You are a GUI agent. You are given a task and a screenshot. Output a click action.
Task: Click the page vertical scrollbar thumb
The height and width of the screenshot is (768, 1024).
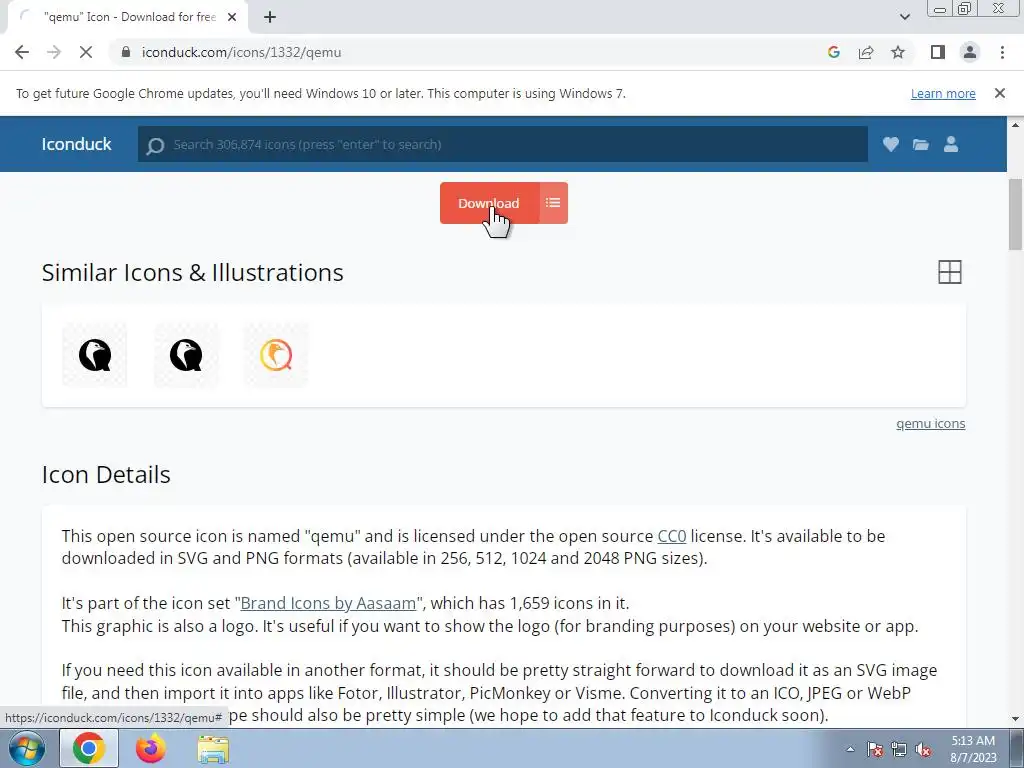(1015, 214)
